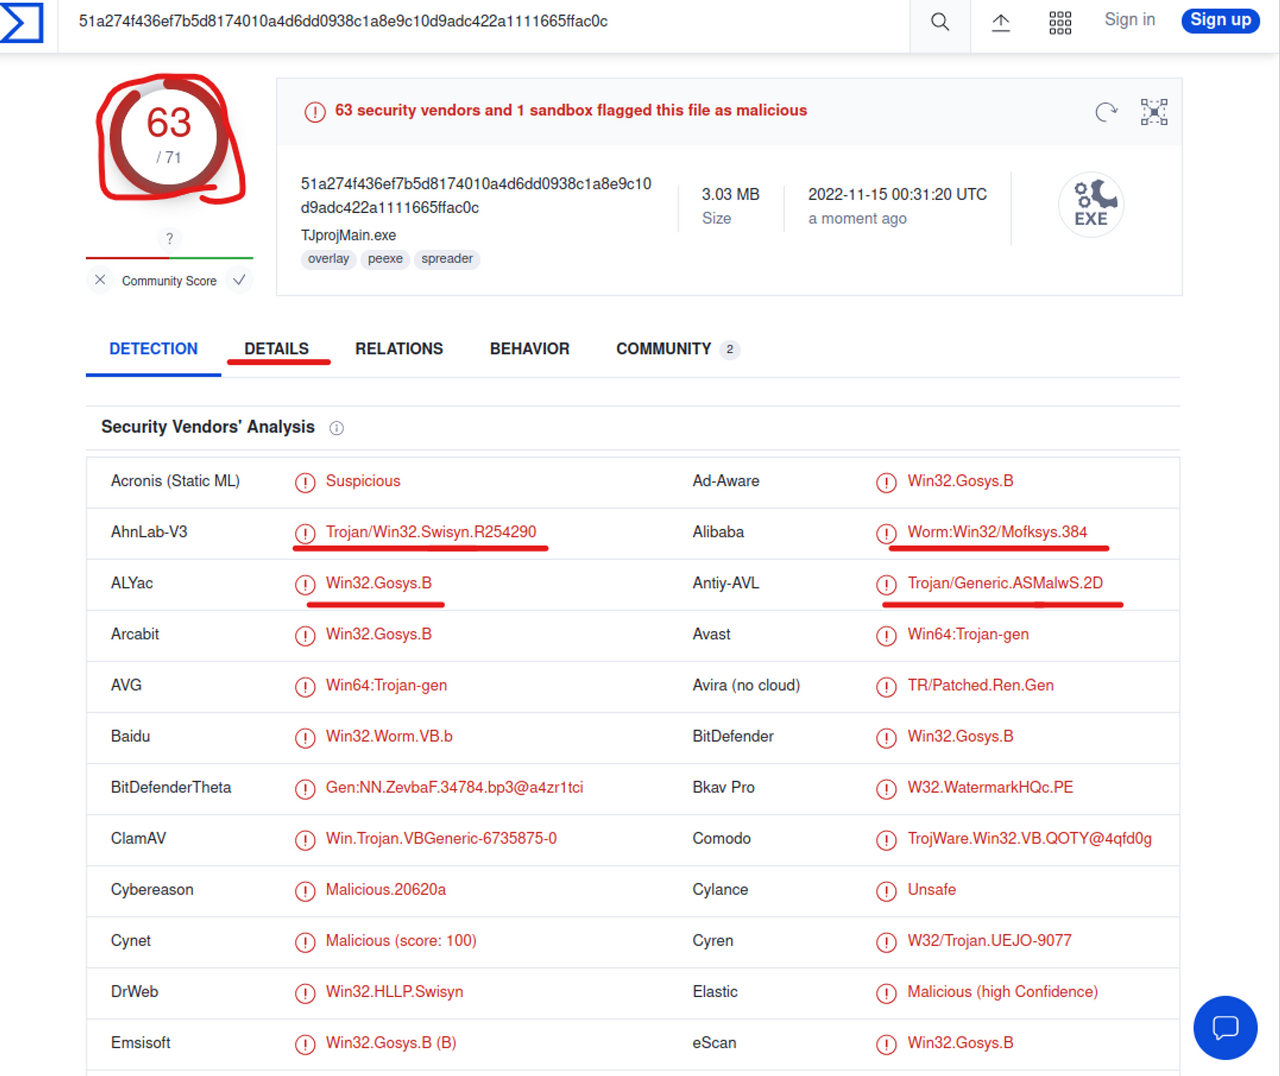Click the overlay tag
Viewport: 1280px width, 1076px height.
click(328, 259)
